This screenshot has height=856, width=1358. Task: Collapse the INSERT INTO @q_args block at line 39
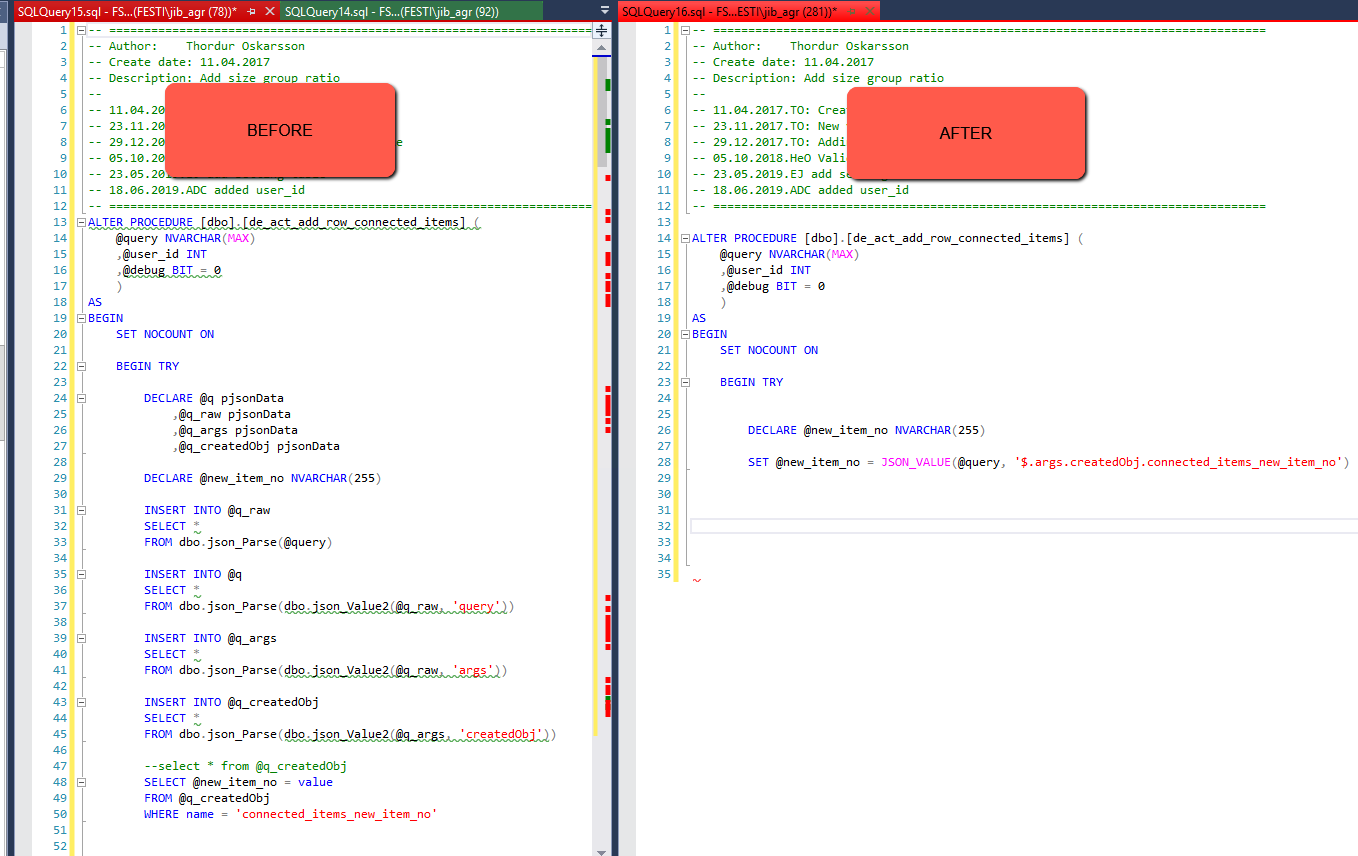[x=81, y=638]
